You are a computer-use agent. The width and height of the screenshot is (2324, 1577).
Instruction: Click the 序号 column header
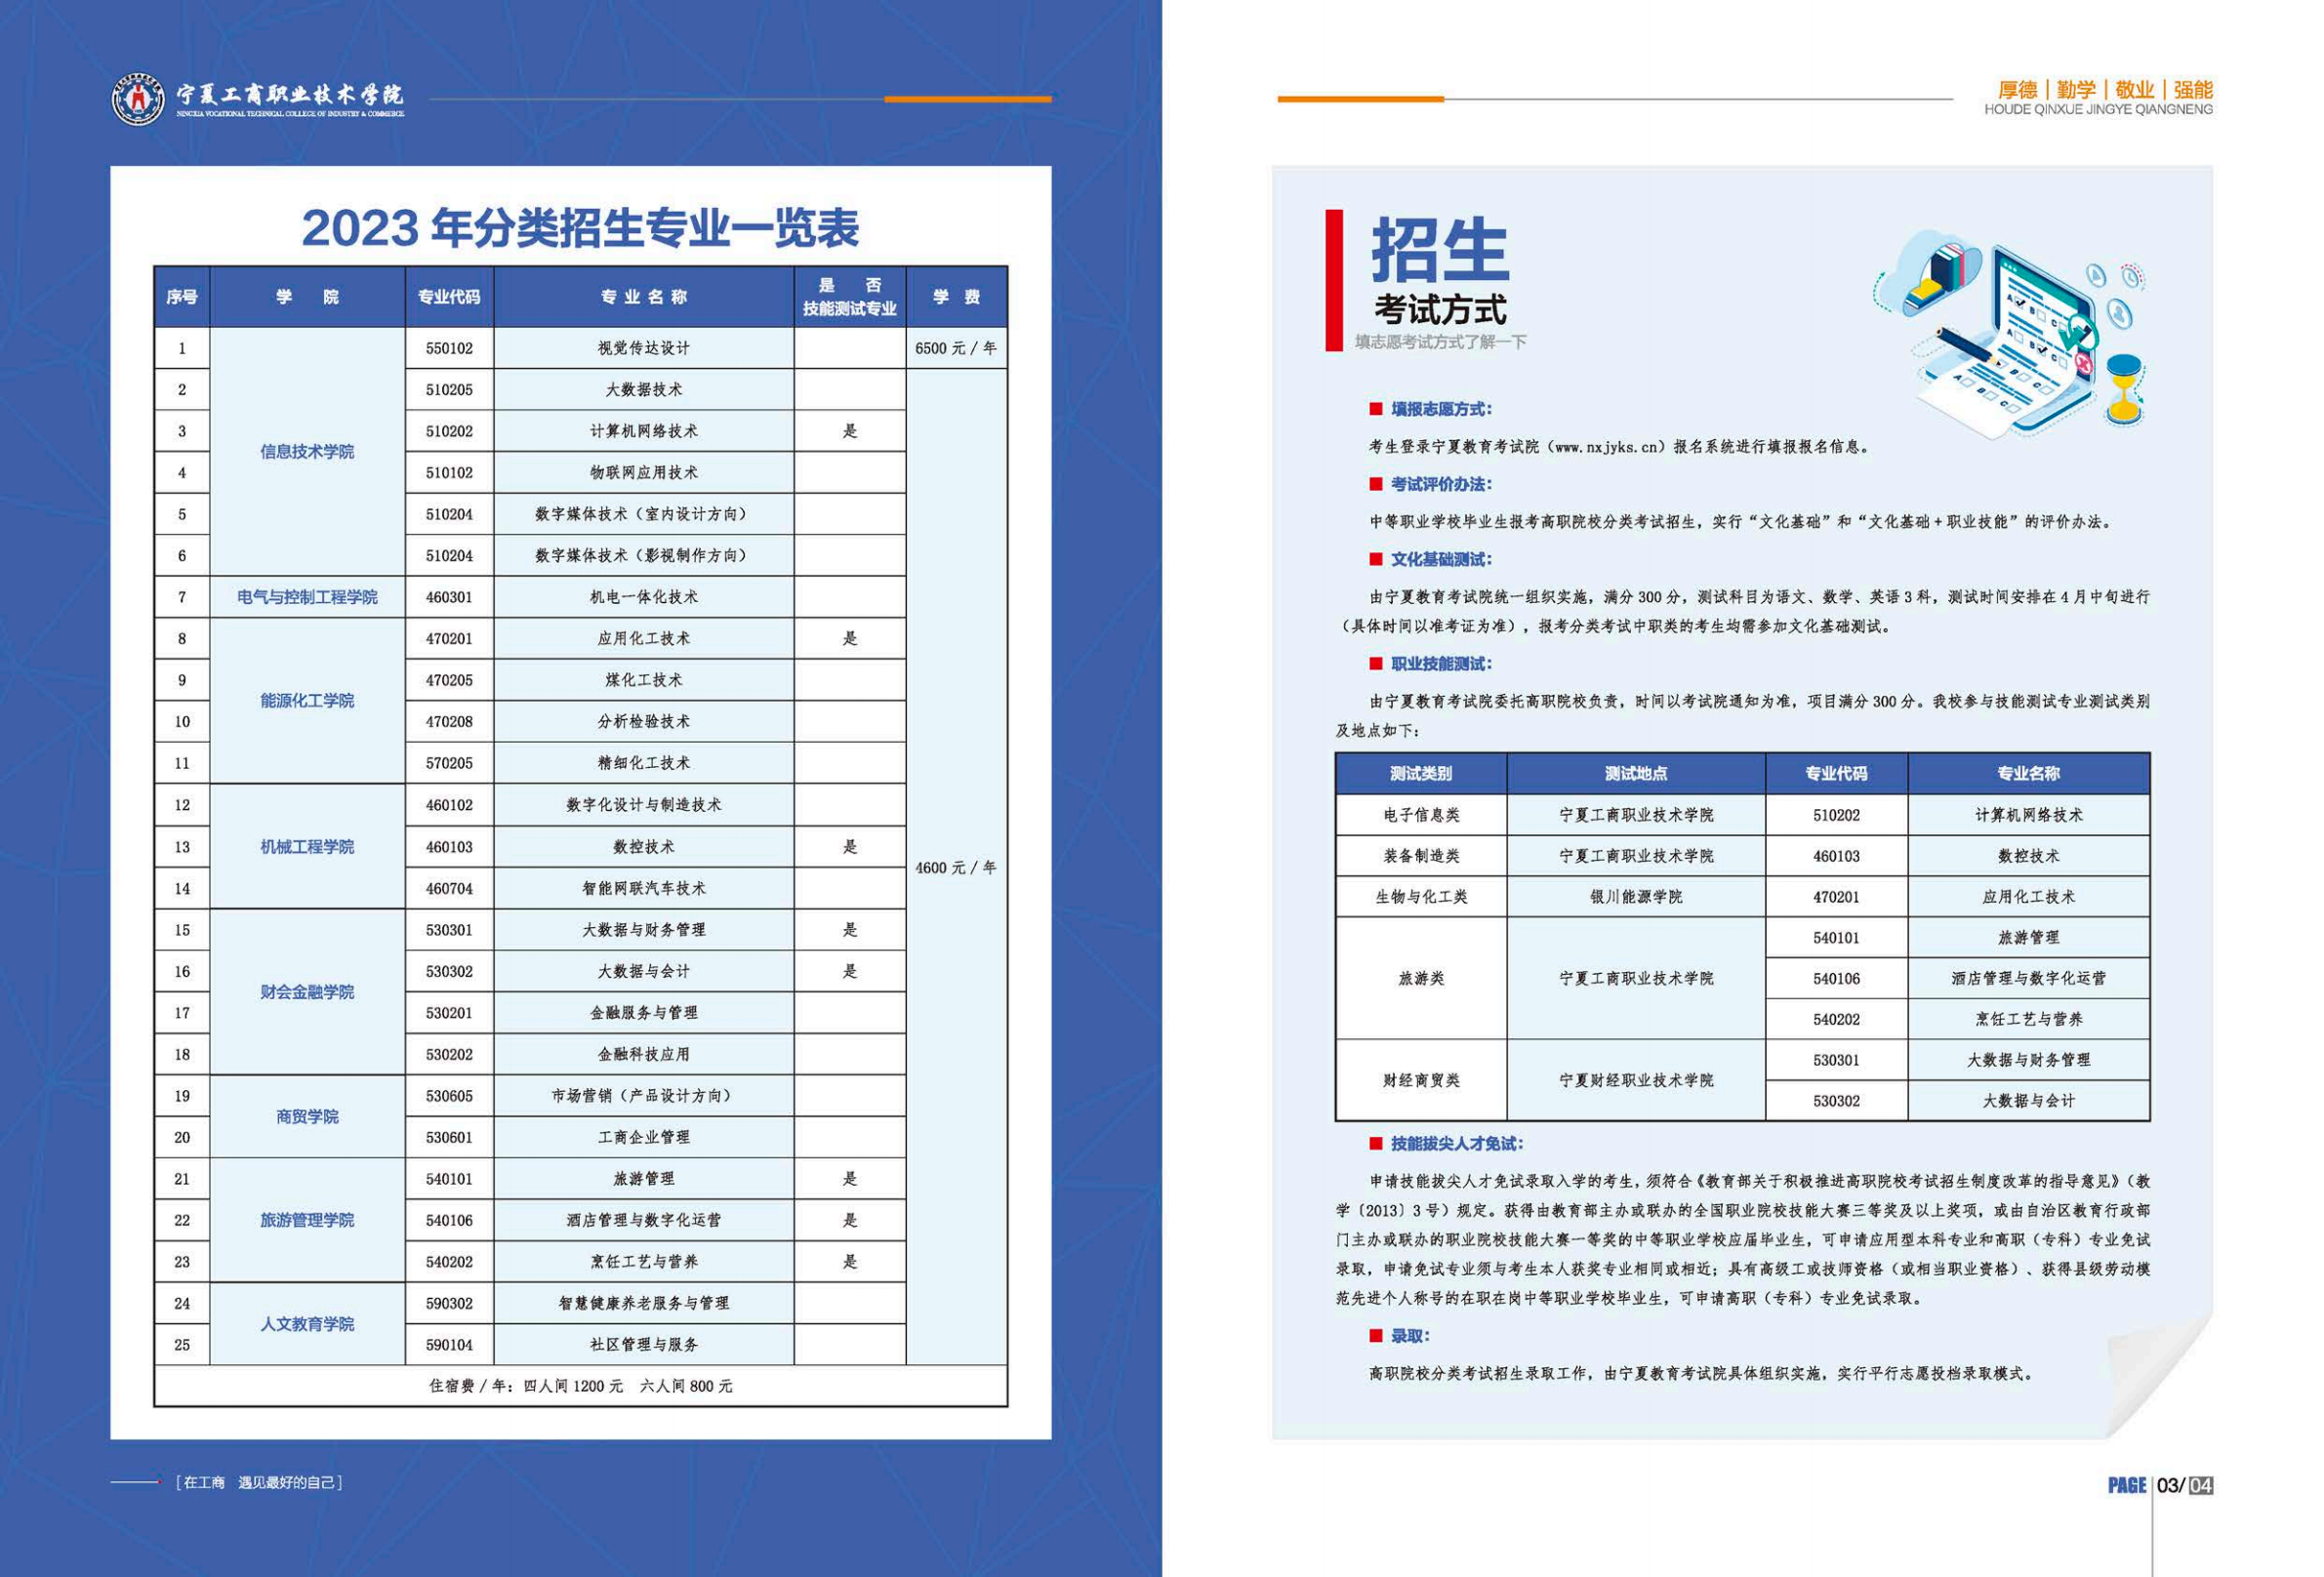(x=182, y=297)
